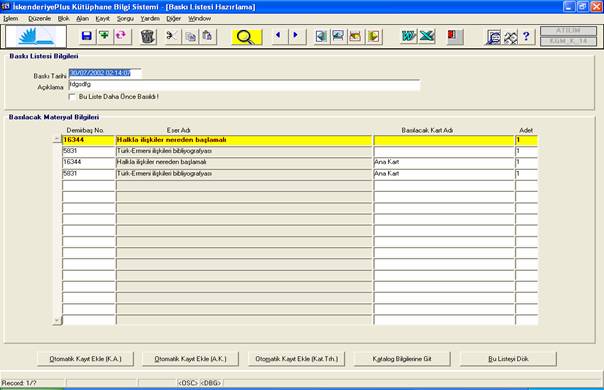Click empty Basılacak Kart Adı of highlighted row
This screenshot has width=604, height=390.
(x=444, y=140)
